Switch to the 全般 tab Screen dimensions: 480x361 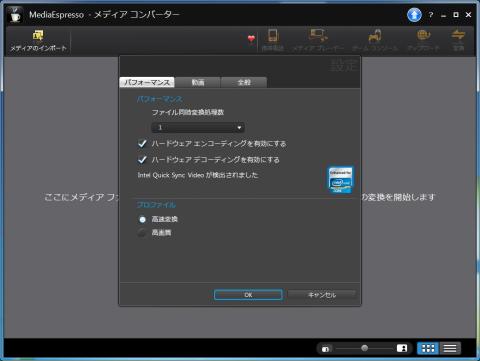[244, 82]
